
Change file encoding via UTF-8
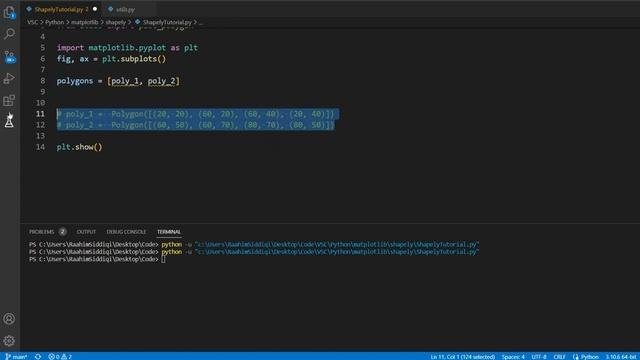click(539, 357)
